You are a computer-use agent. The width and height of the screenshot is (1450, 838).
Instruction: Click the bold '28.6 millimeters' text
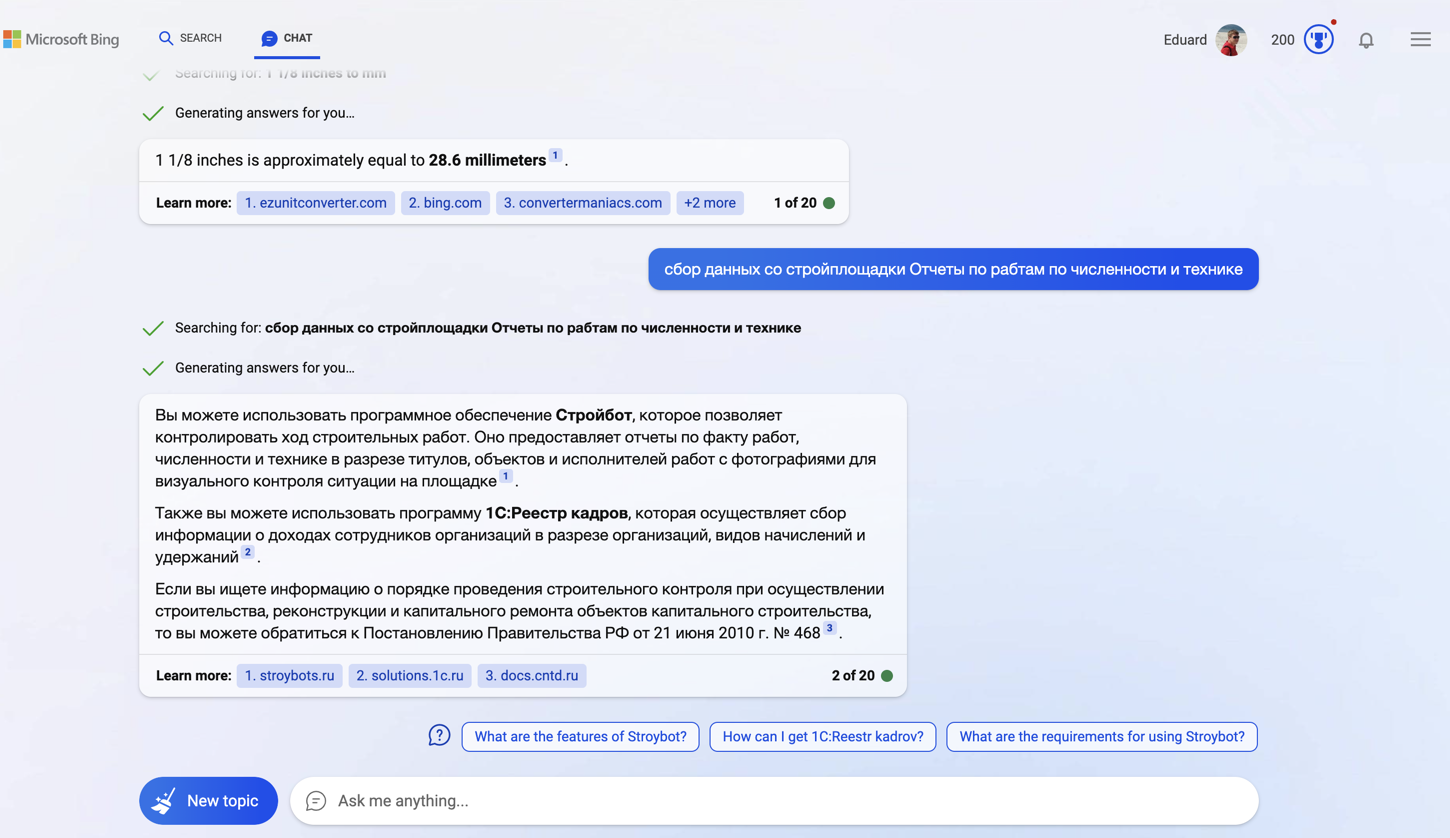[x=487, y=160]
